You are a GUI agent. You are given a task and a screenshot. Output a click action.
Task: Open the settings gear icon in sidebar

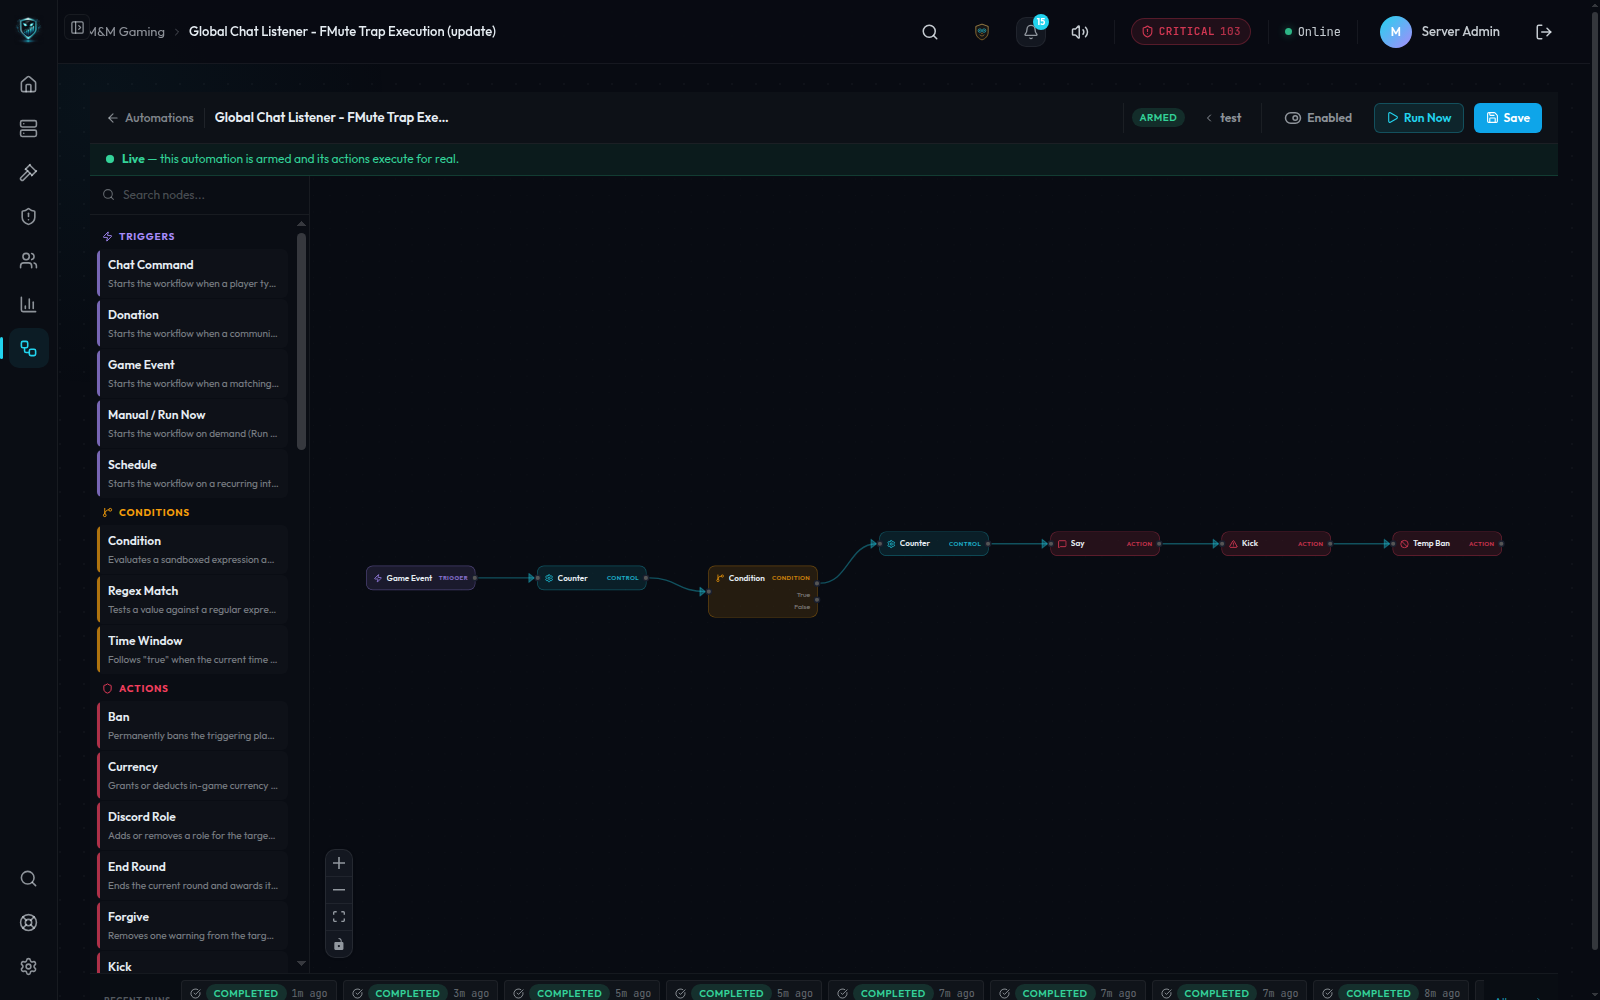[28, 966]
